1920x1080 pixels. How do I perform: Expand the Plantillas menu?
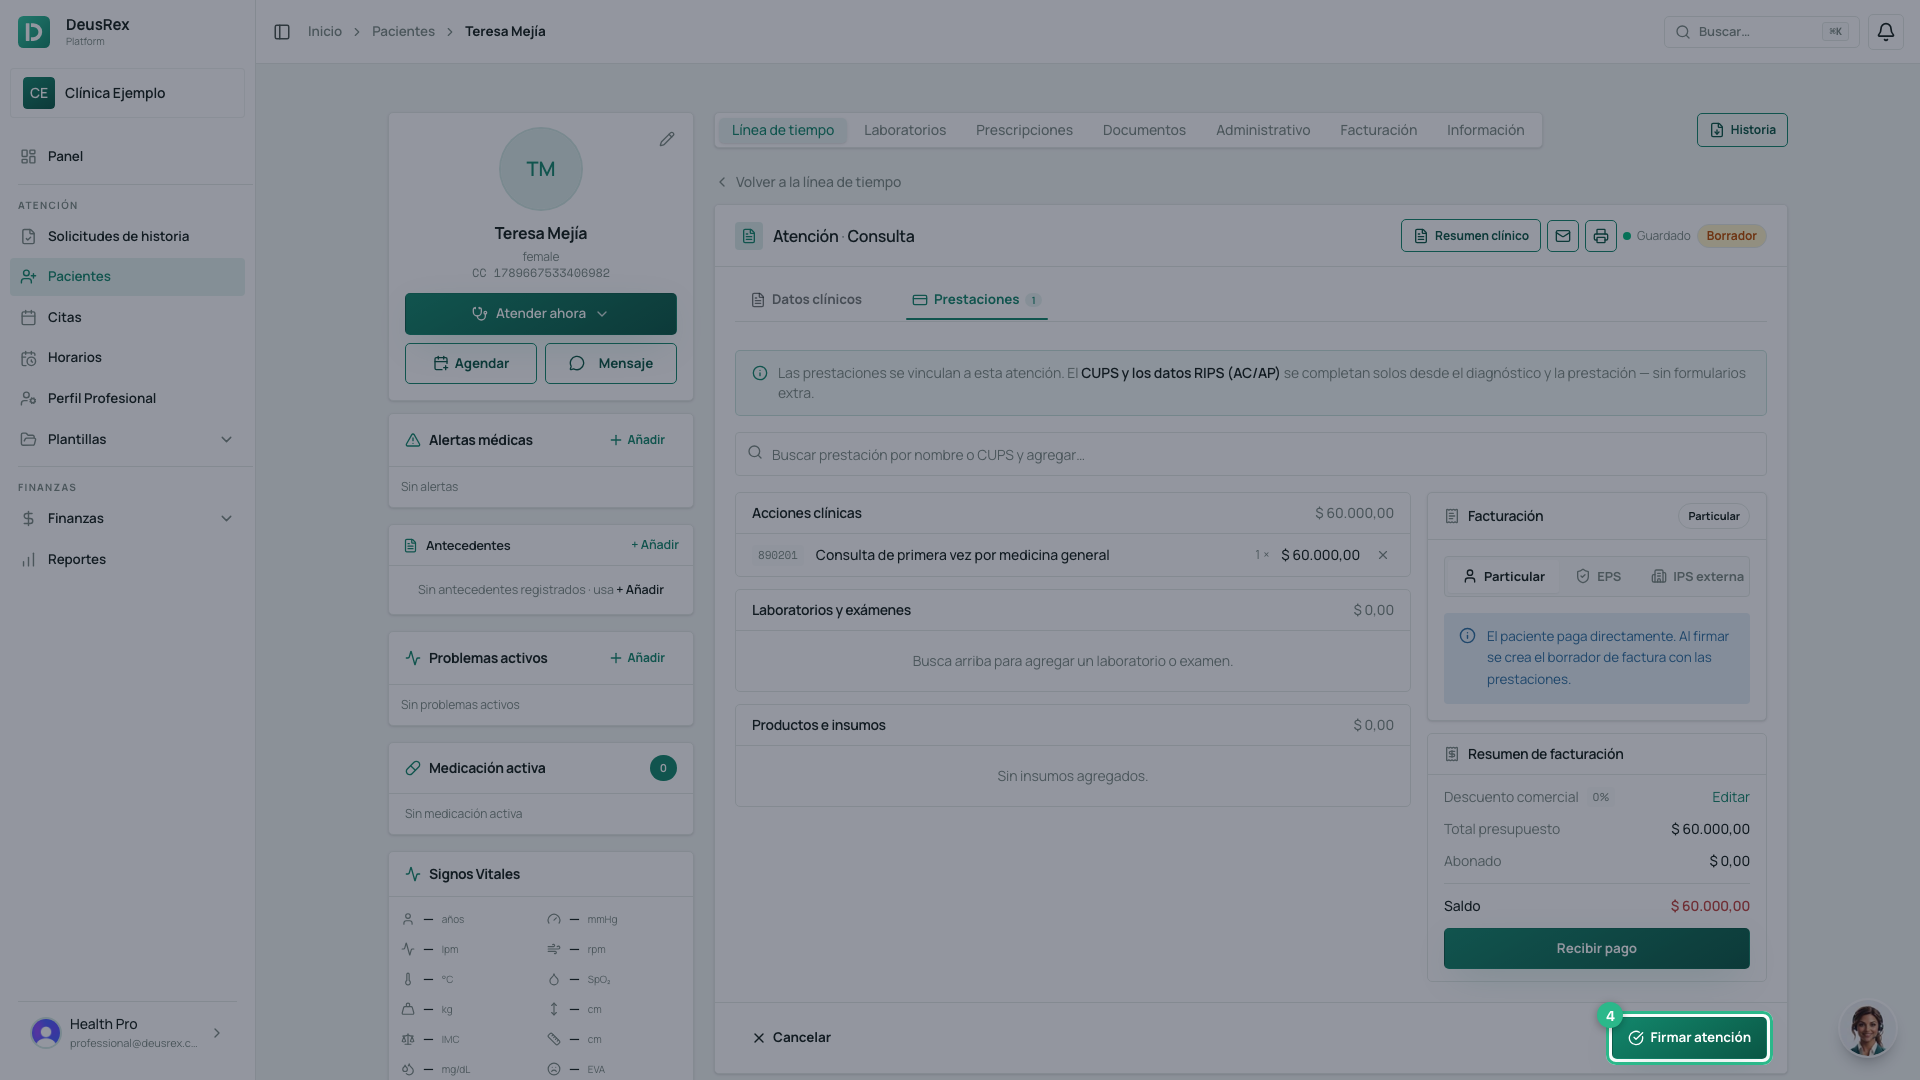tap(127, 440)
